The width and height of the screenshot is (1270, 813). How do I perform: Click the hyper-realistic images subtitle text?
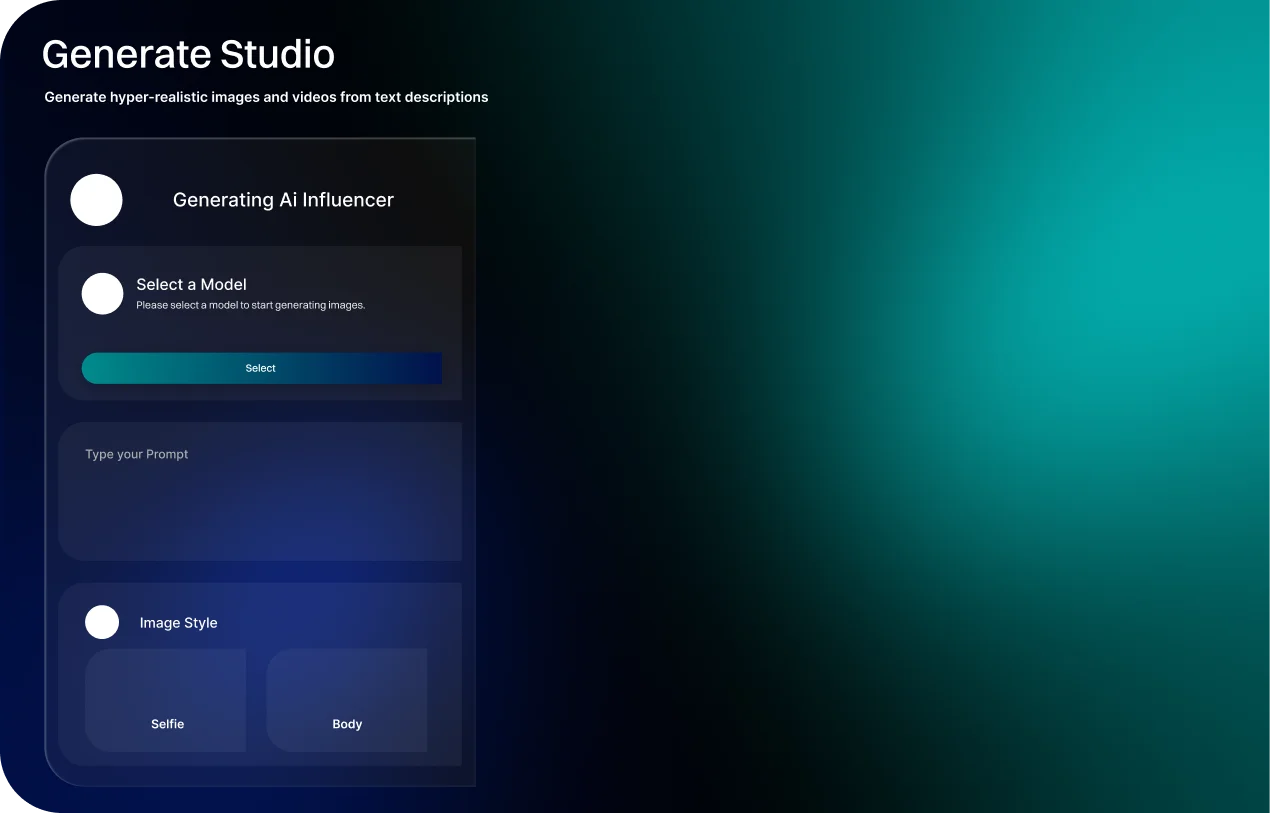[x=266, y=97]
